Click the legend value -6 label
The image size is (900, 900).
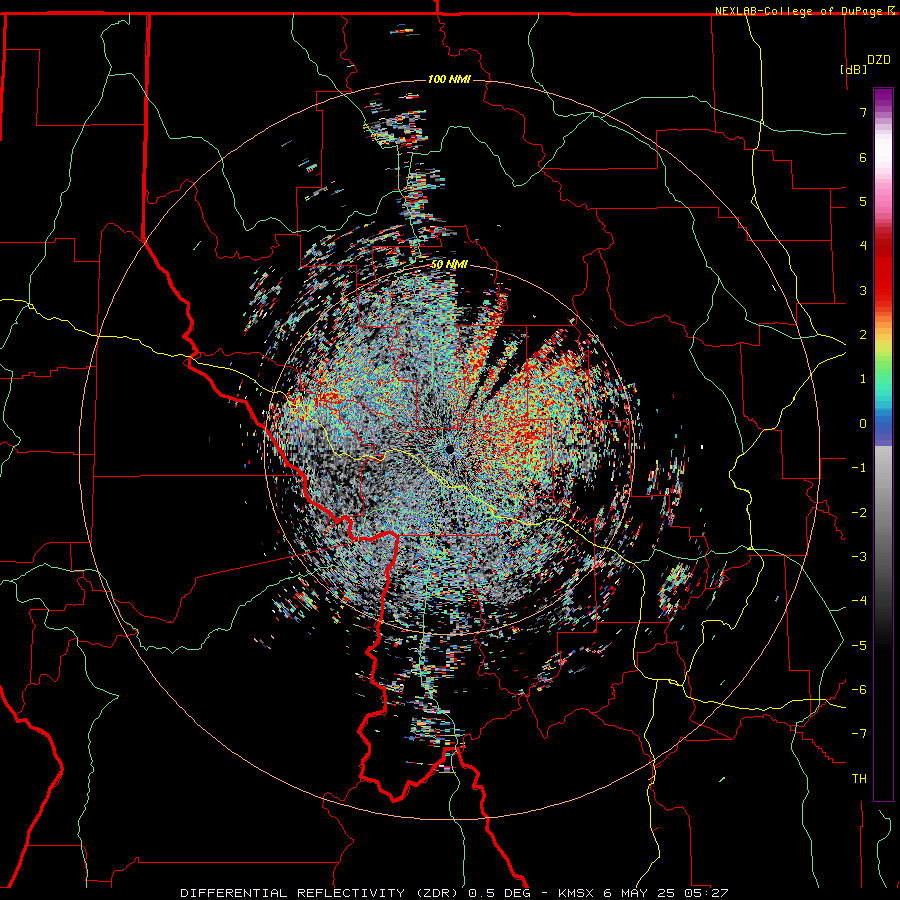click(859, 690)
